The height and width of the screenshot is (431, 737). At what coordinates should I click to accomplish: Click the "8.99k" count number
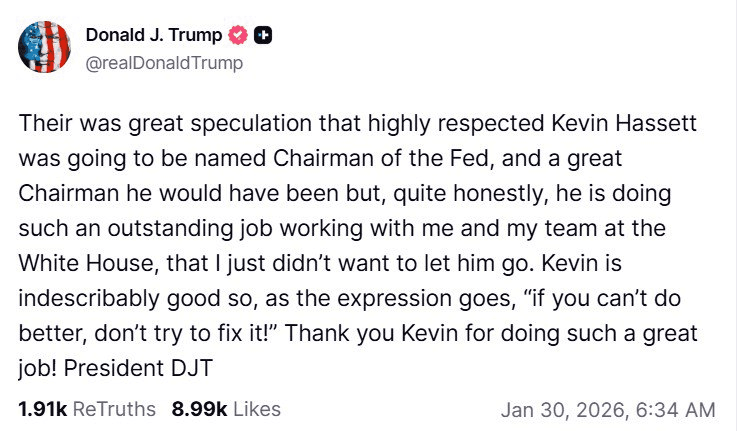[197, 409]
